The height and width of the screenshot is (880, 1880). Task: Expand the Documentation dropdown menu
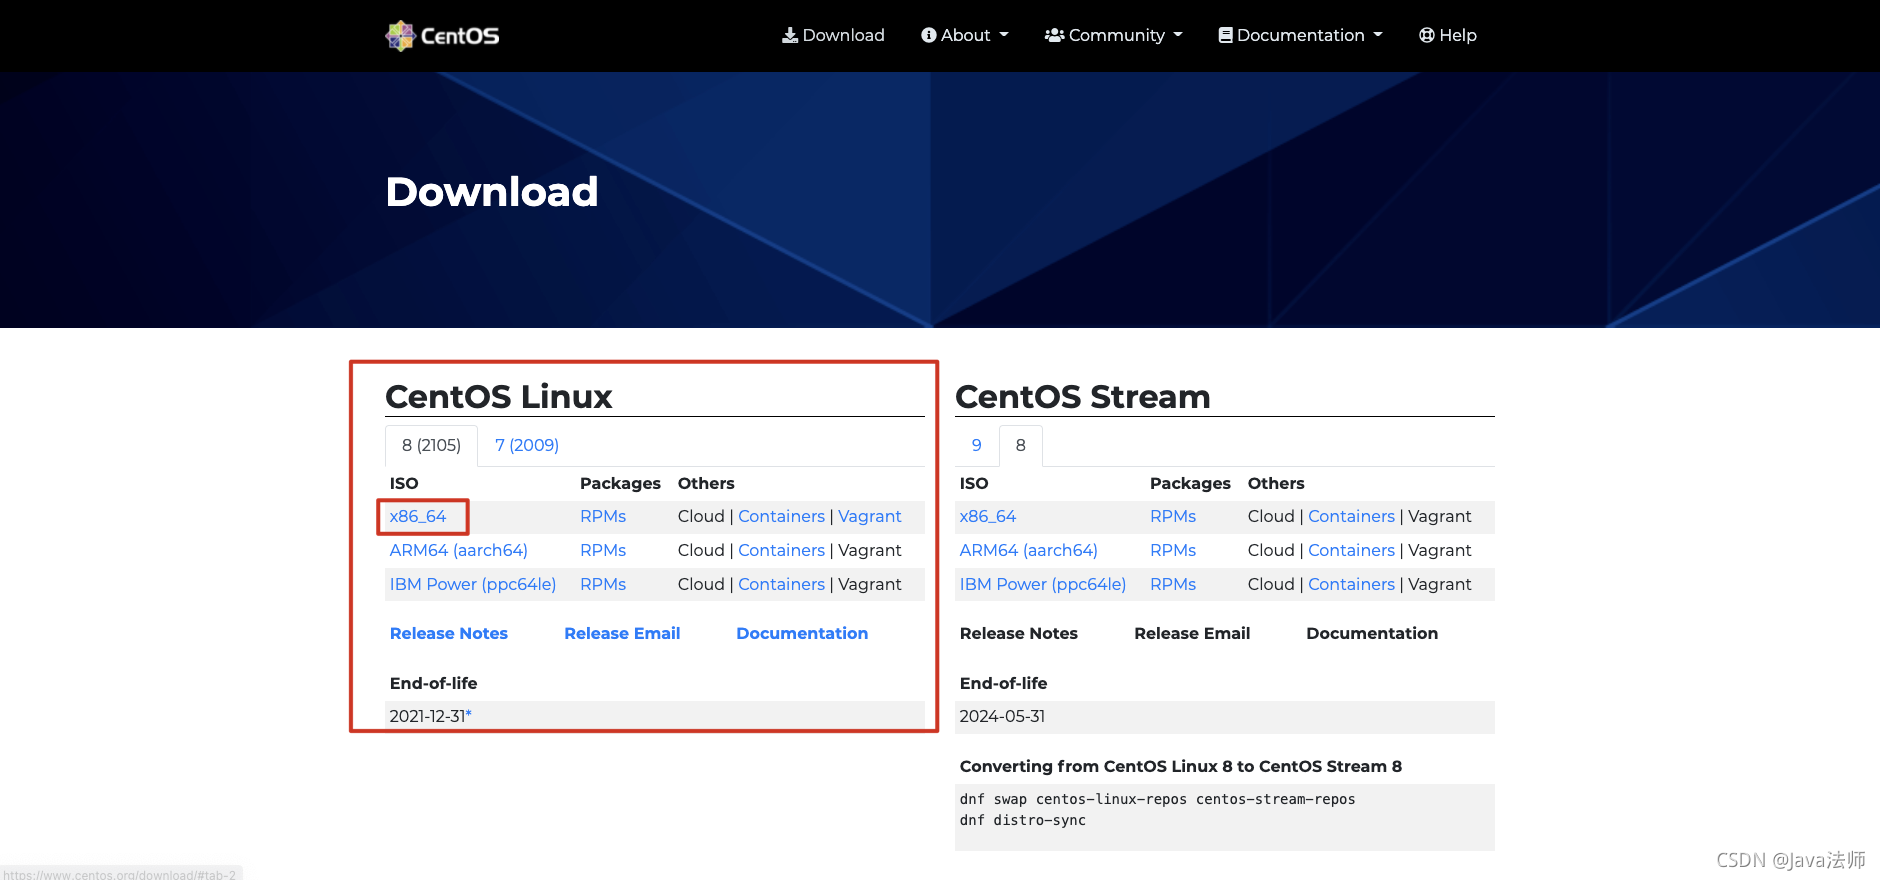(1300, 35)
